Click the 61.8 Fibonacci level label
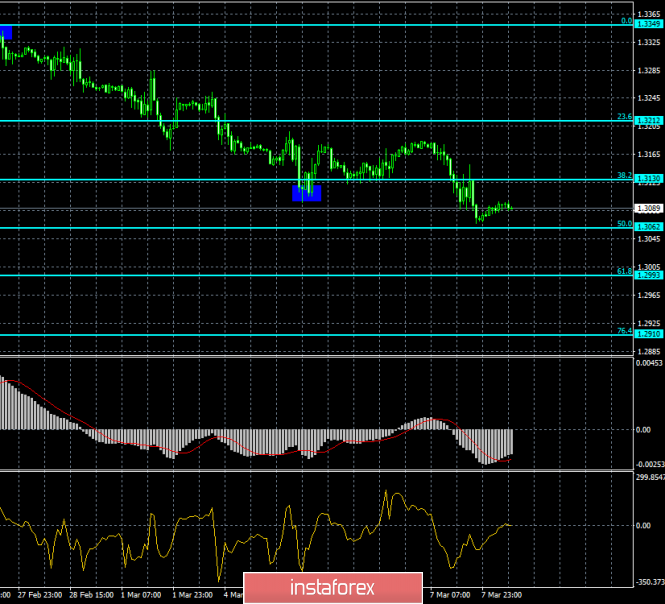The image size is (665, 604). pos(624,271)
